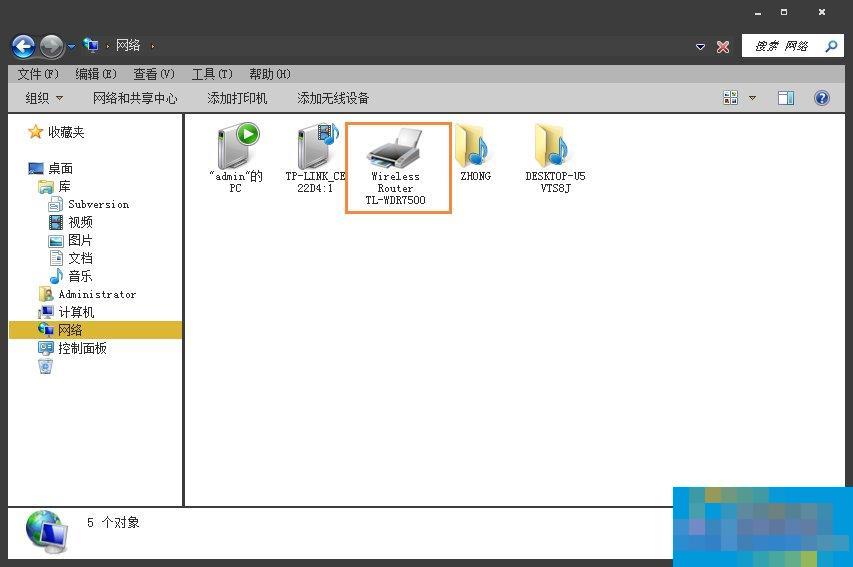Viewport: 853px width, 567px height.
Task: Click 添加无线设备 toolbar button
Action: [333, 98]
